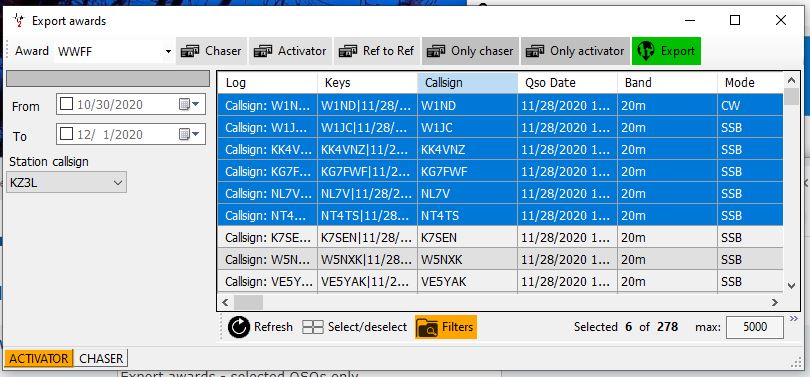Screen dimensions: 810x377
Task: Click the Ref to Ref button
Action: click(x=377, y=51)
